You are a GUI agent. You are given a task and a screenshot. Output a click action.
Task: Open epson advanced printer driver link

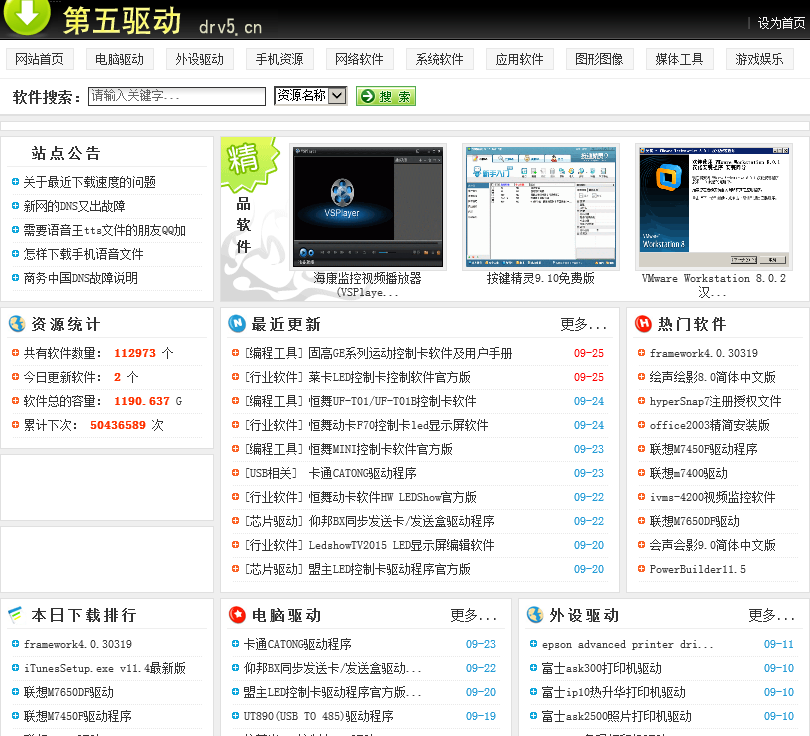[627, 645]
